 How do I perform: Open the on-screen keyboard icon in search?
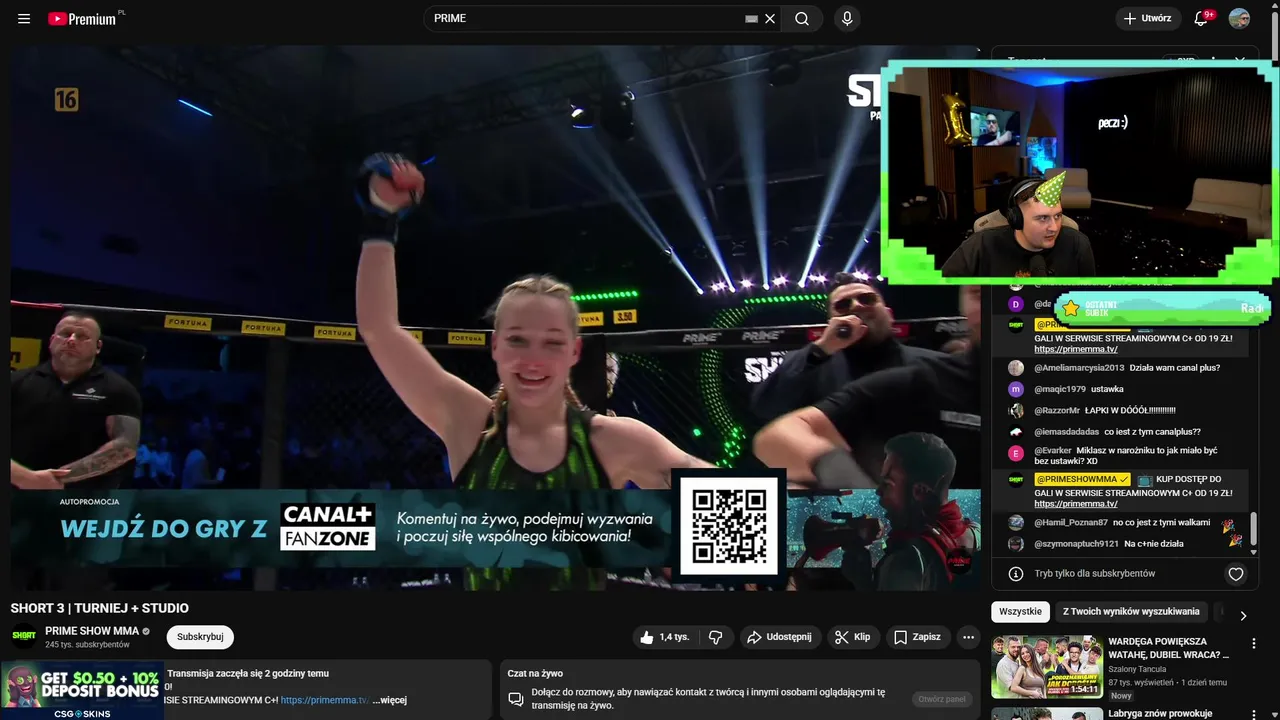752,18
